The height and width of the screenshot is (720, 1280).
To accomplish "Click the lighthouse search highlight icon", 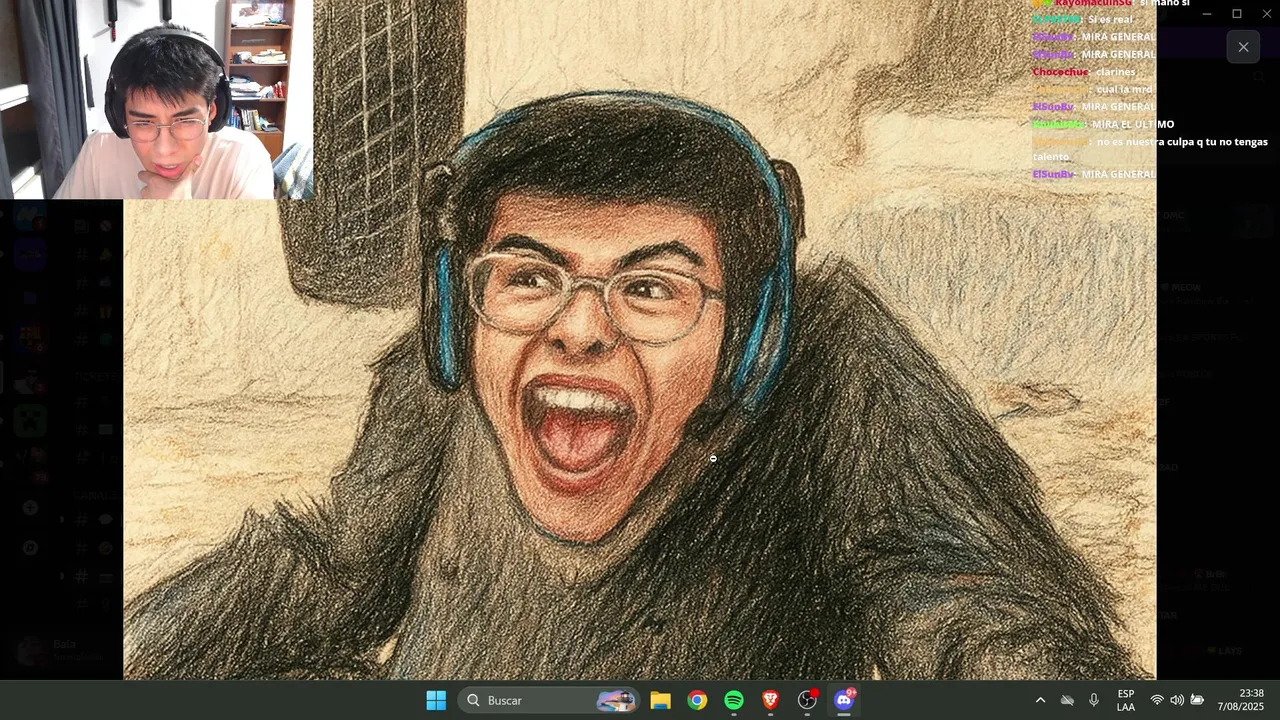I will click(617, 700).
